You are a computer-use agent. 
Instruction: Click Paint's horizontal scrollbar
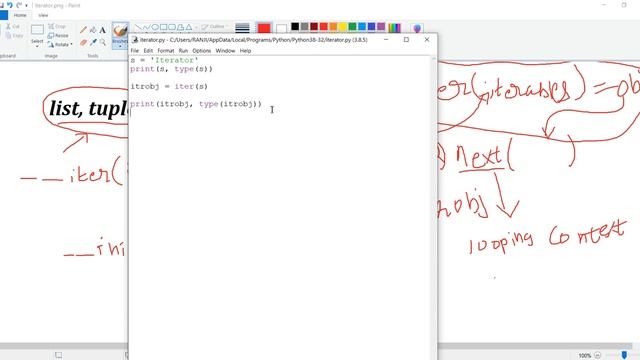[535, 346]
